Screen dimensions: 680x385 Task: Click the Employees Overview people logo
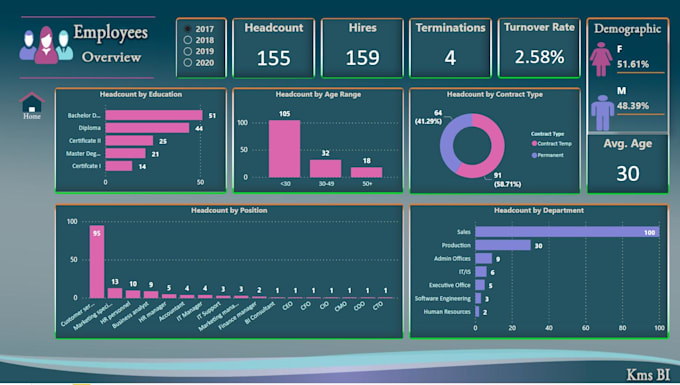[x=46, y=45]
